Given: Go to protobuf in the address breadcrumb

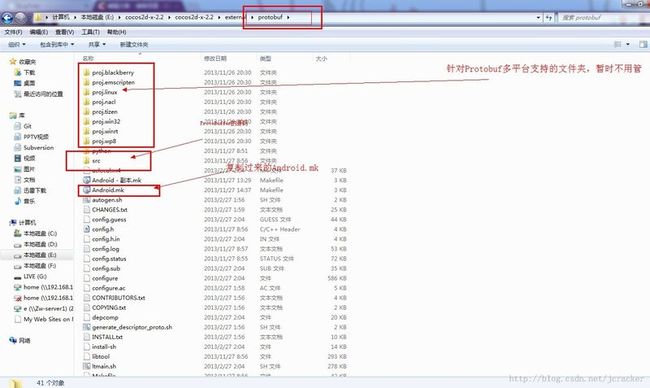Looking at the screenshot, I should pos(270,17).
